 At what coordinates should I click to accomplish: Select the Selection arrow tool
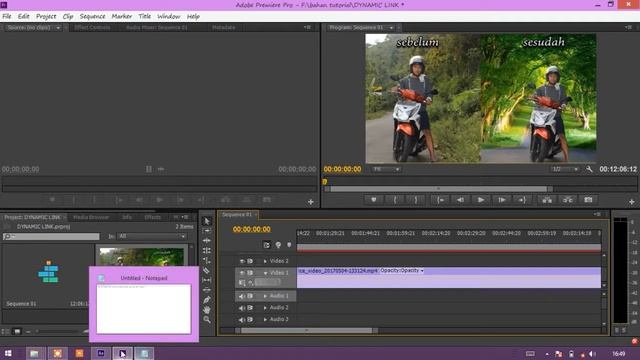click(207, 221)
